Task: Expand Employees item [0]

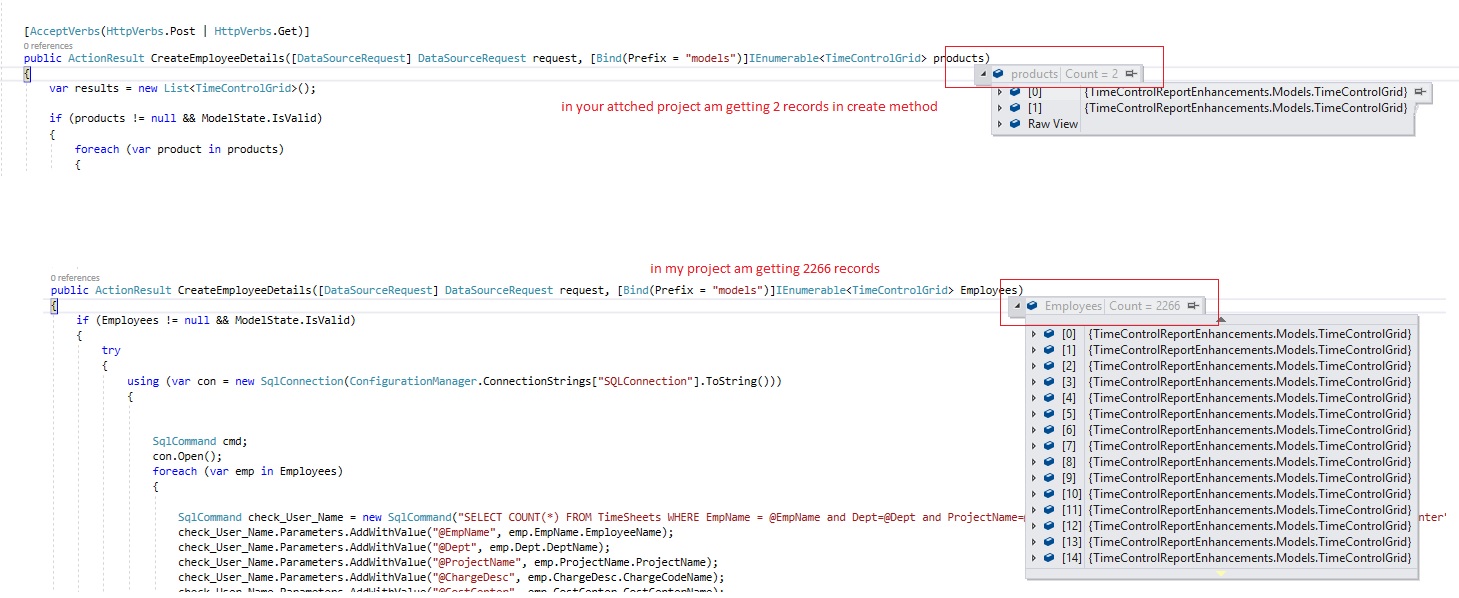Action: 1033,334
